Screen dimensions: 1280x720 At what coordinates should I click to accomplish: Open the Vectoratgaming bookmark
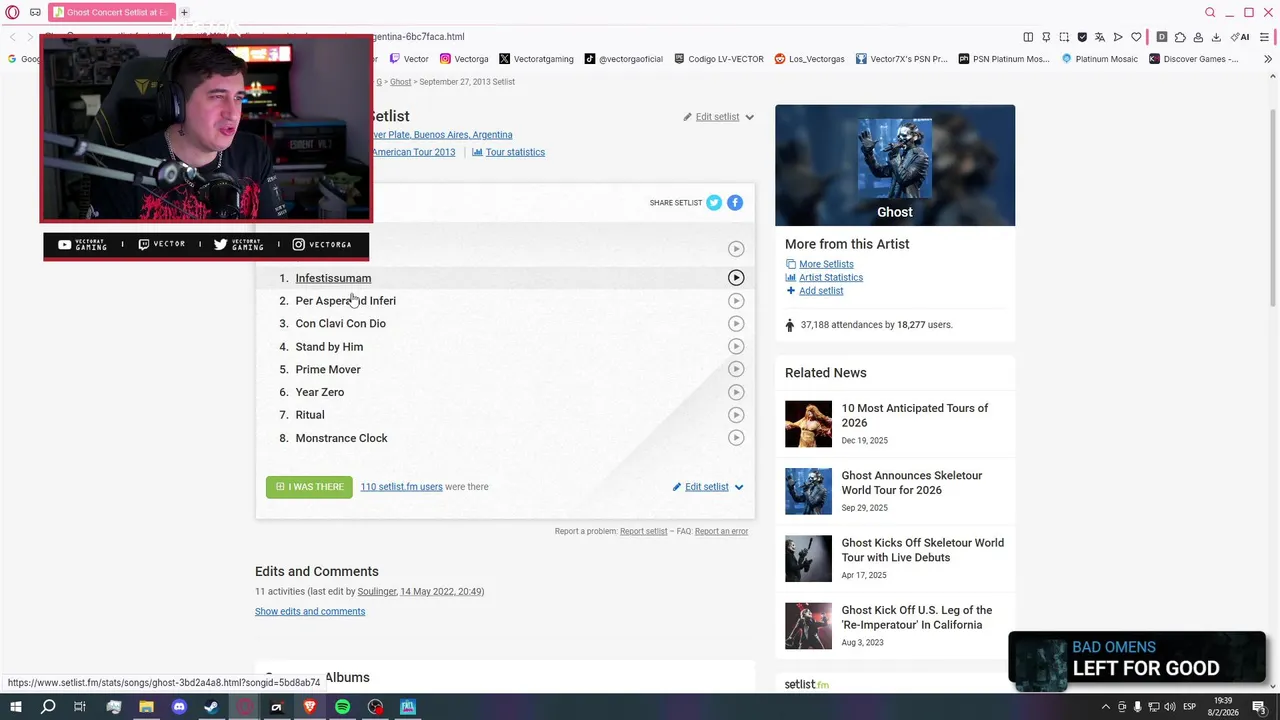[536, 59]
